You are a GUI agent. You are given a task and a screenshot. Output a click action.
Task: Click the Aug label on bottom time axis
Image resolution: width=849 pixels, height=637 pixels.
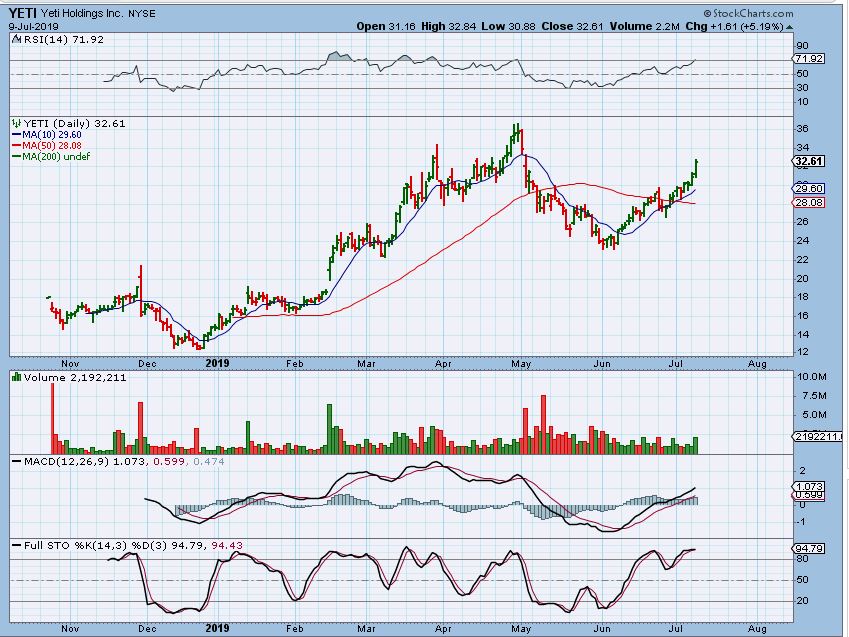coord(757,632)
